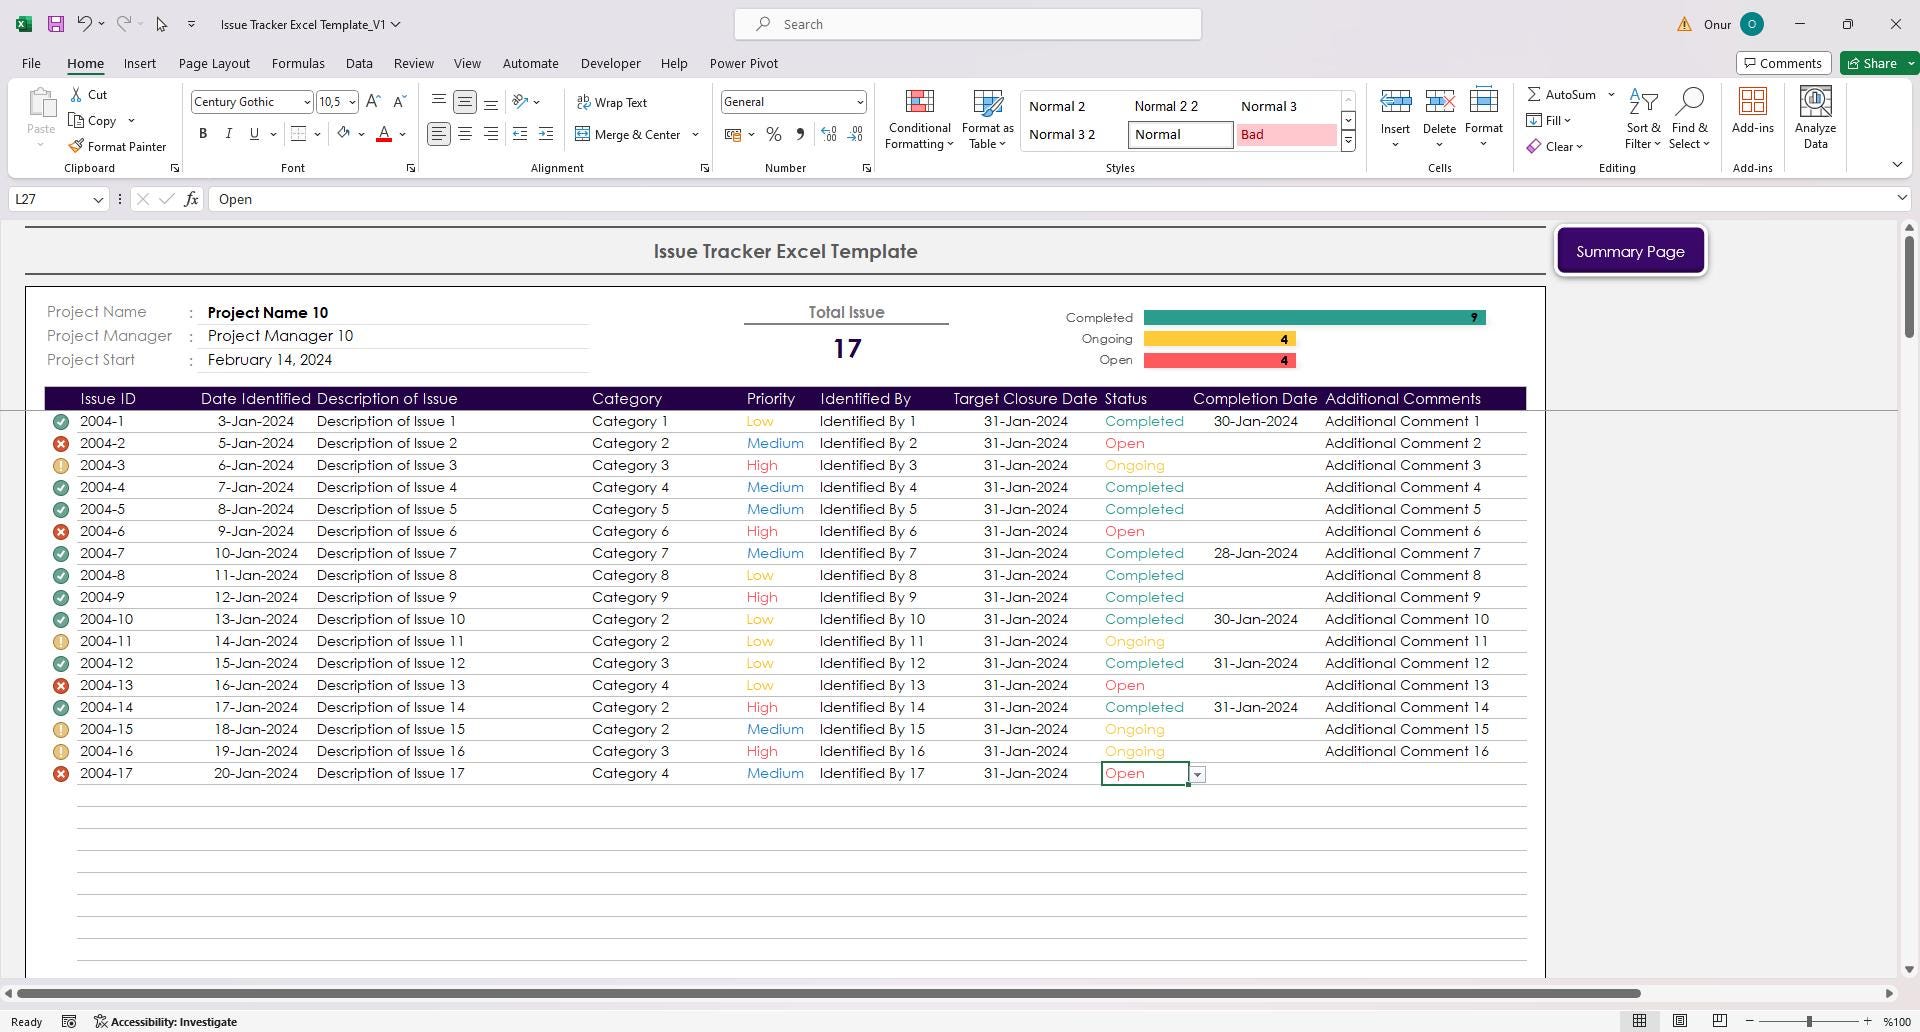Image resolution: width=1920 pixels, height=1032 pixels.
Task: Open the File menu
Action: 31,63
